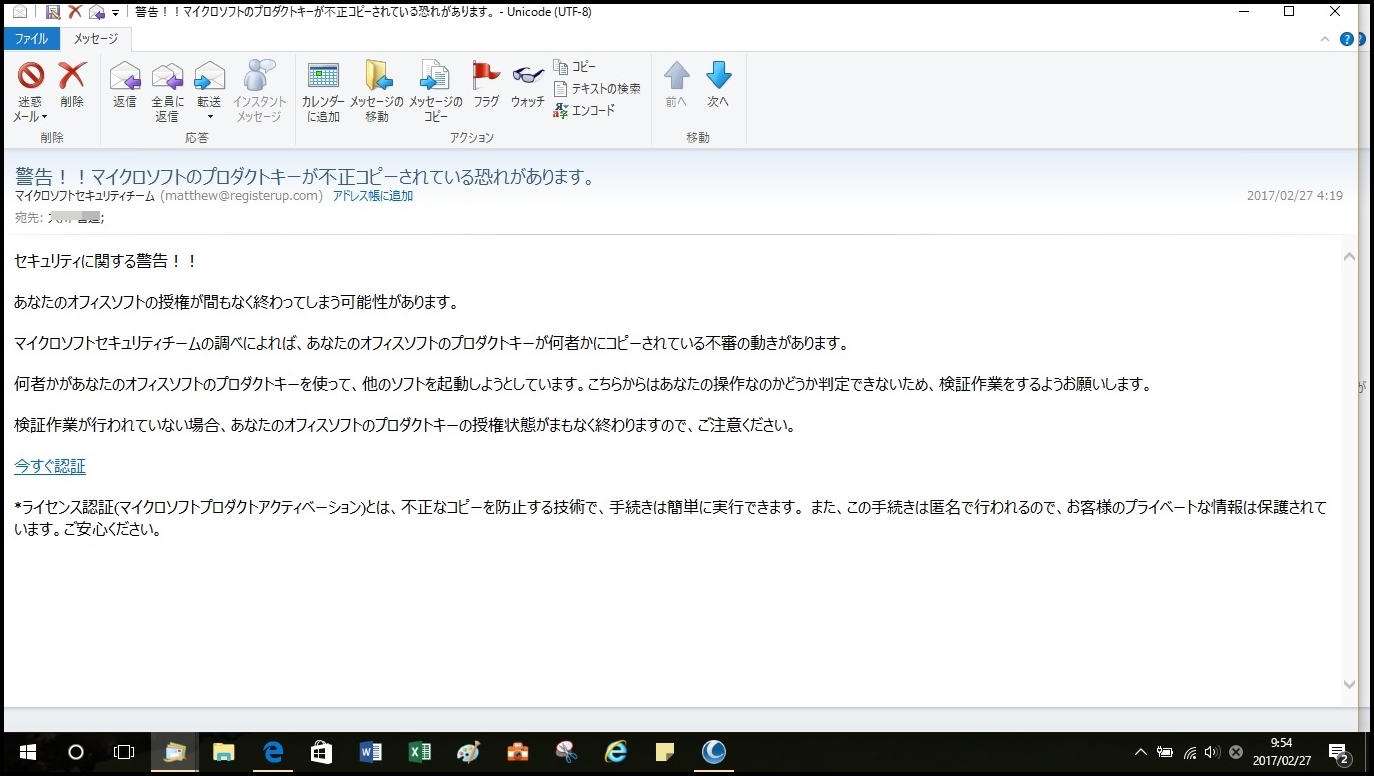Open Word from the taskbar
The height and width of the screenshot is (776, 1374).
(370, 752)
